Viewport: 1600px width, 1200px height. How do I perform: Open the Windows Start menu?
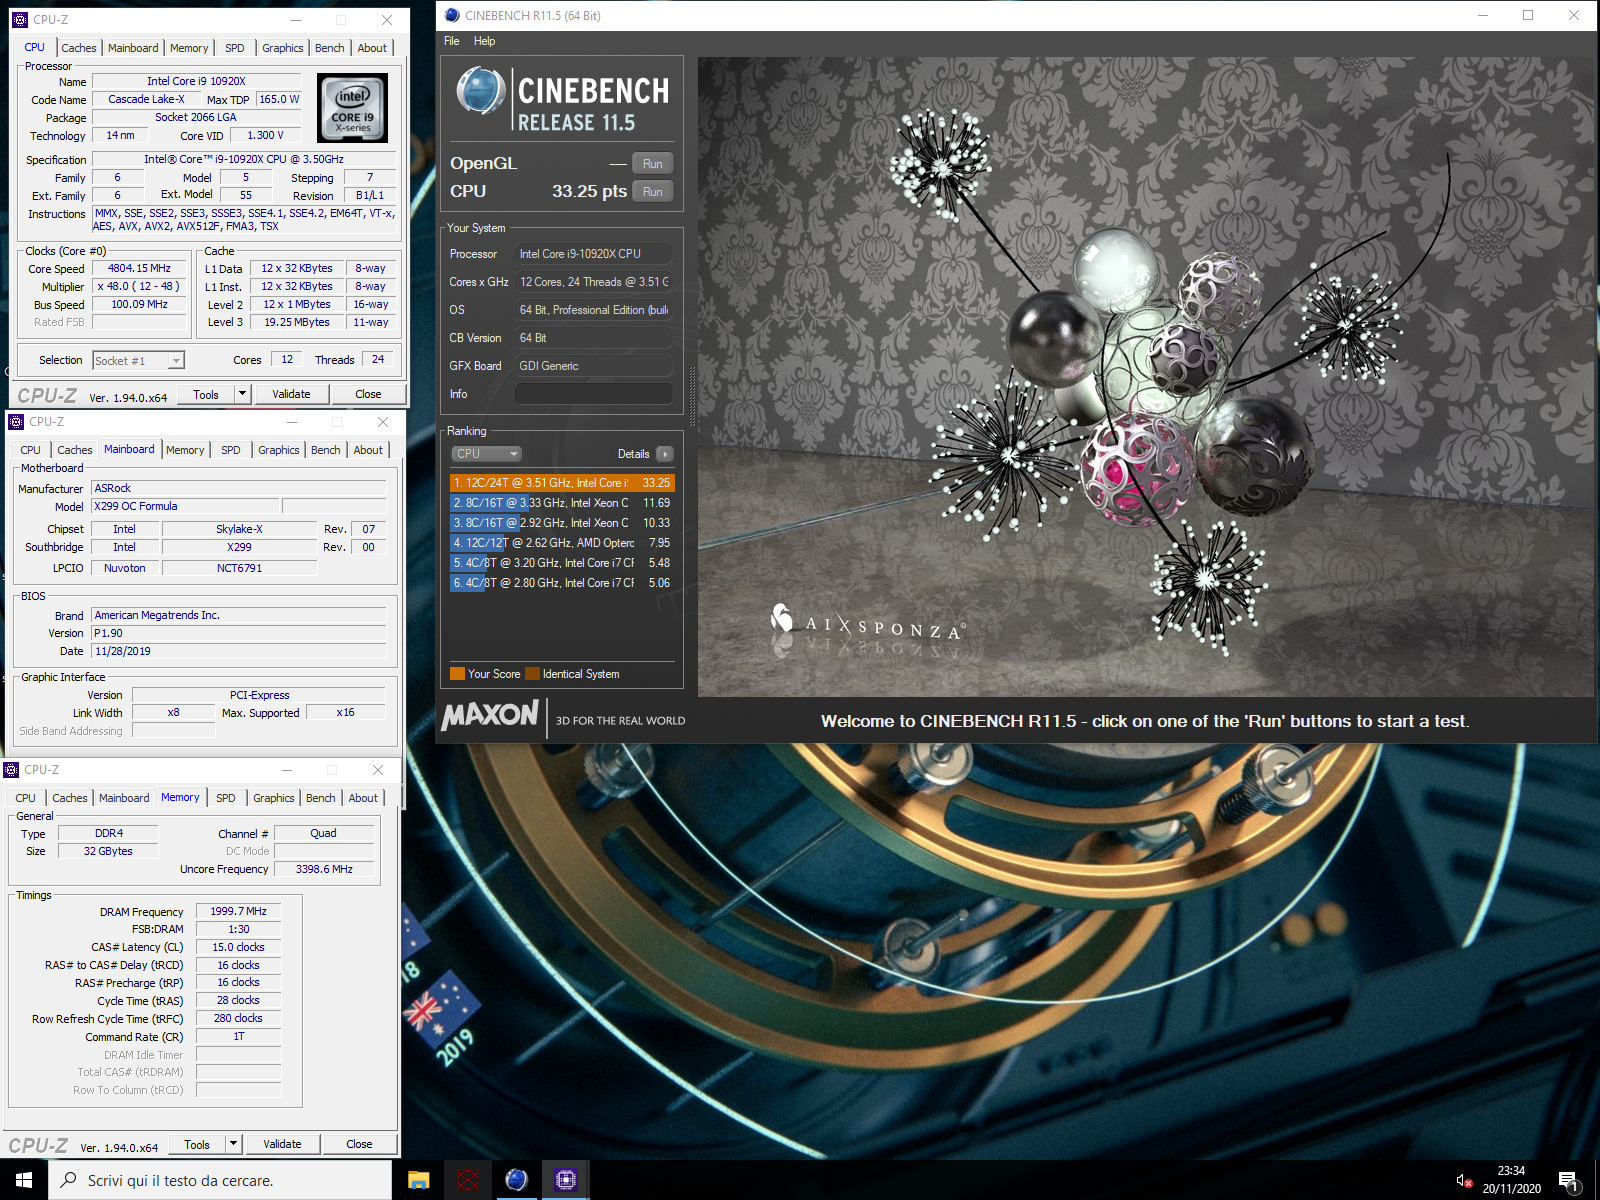click(24, 1180)
